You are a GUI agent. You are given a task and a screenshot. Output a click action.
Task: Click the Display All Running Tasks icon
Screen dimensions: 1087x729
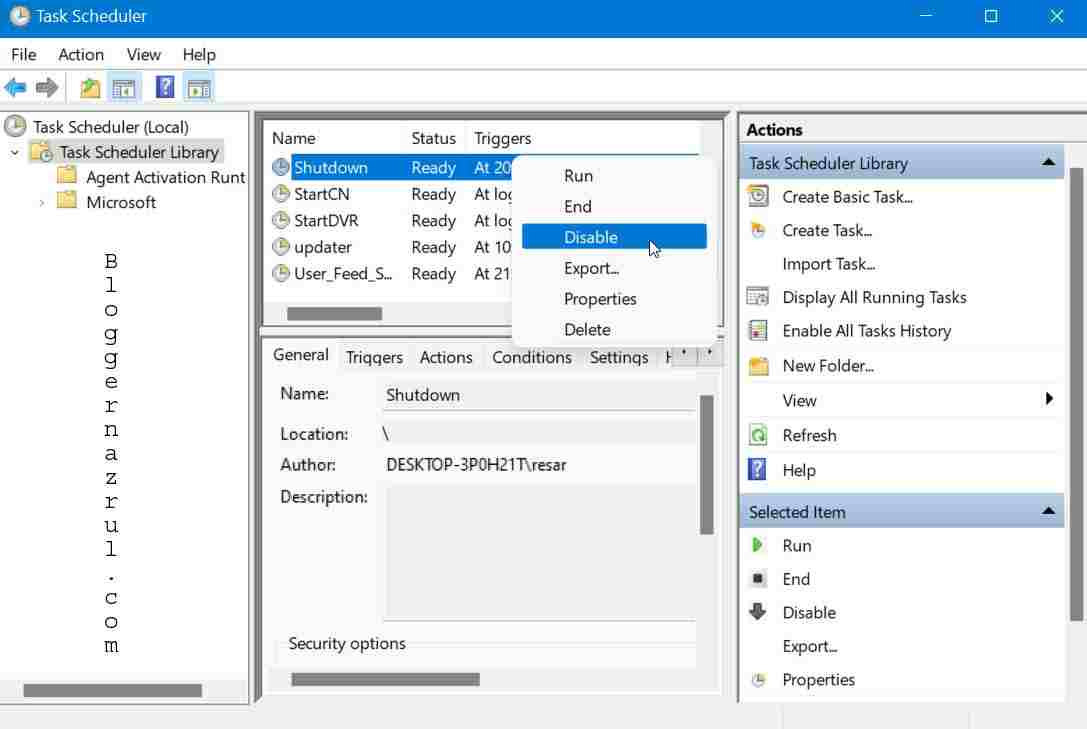tap(758, 297)
